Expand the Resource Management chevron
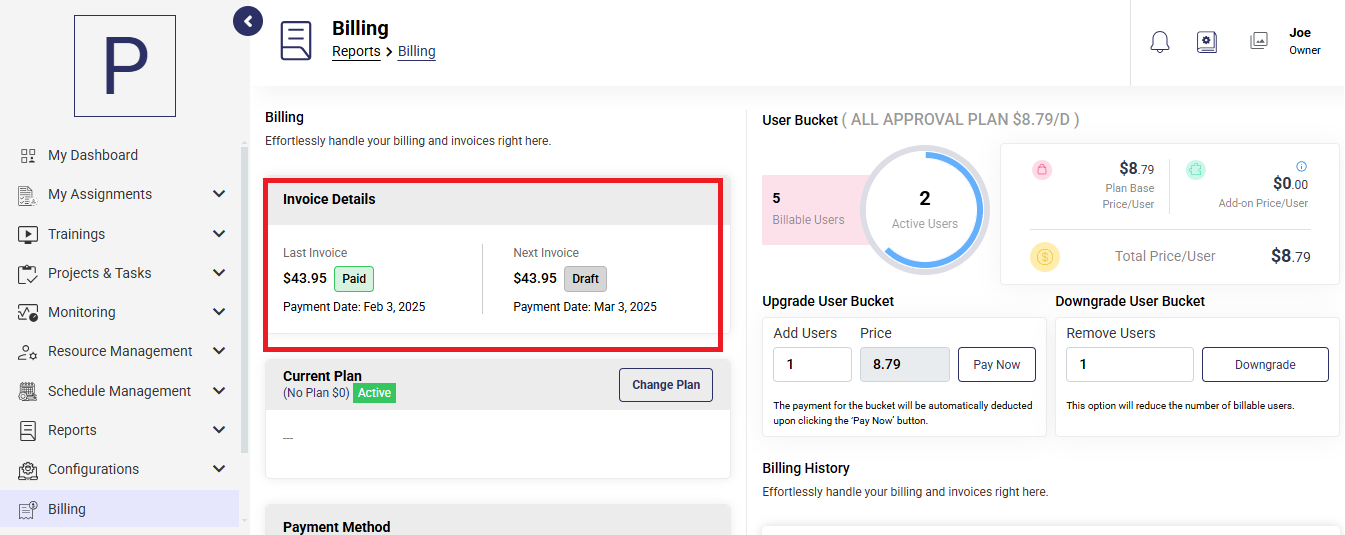This screenshot has height=535, width=1345. click(219, 351)
